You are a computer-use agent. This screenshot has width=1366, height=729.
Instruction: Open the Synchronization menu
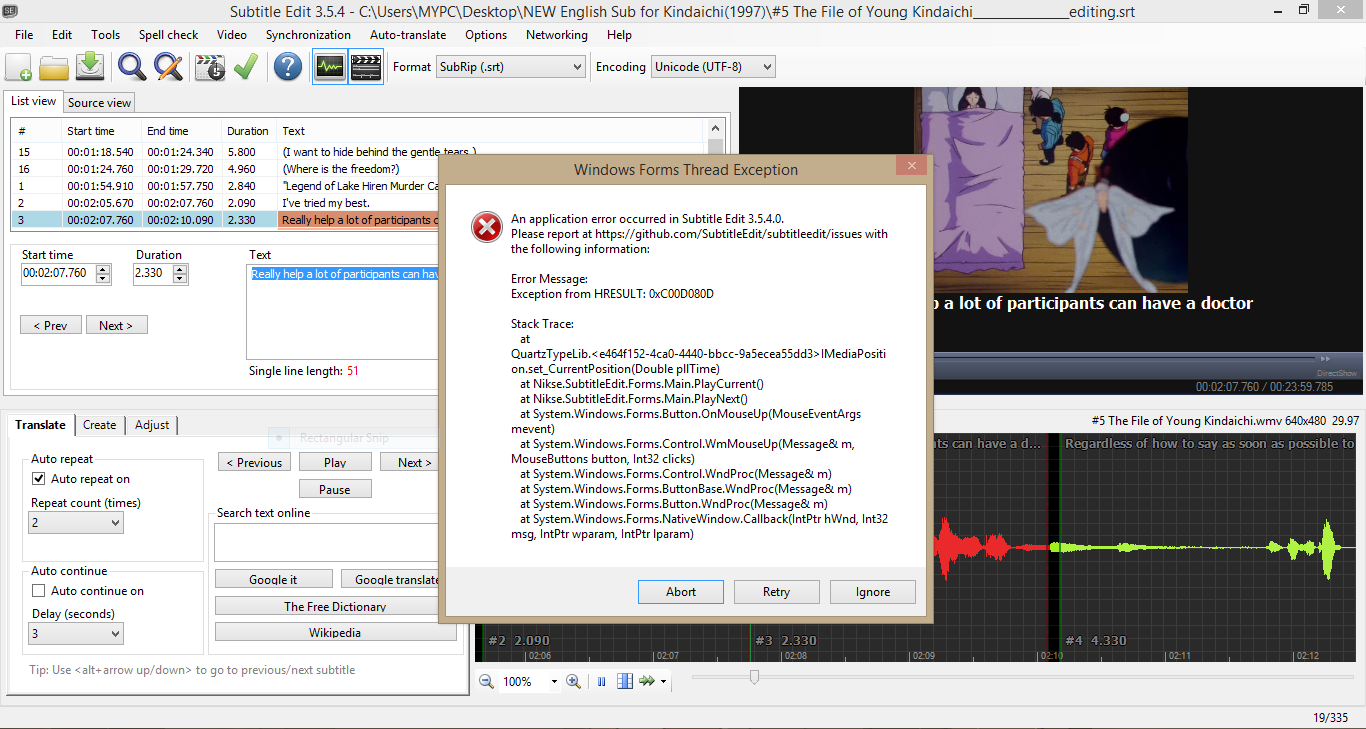click(308, 33)
